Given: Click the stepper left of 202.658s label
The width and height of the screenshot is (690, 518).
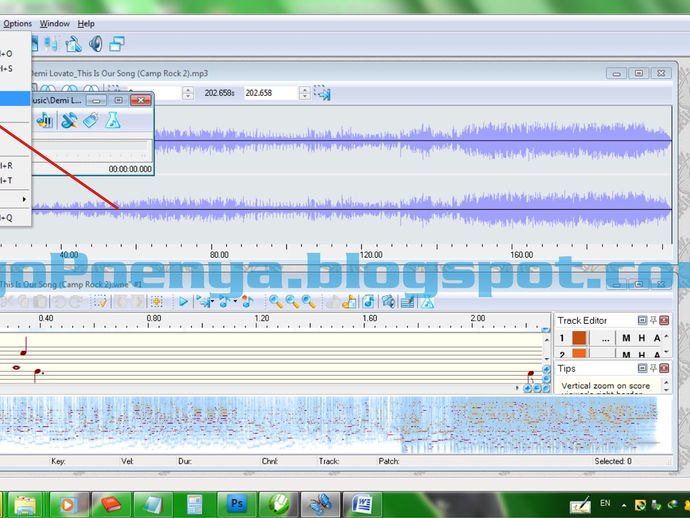Looking at the screenshot, I should tap(188, 93).
